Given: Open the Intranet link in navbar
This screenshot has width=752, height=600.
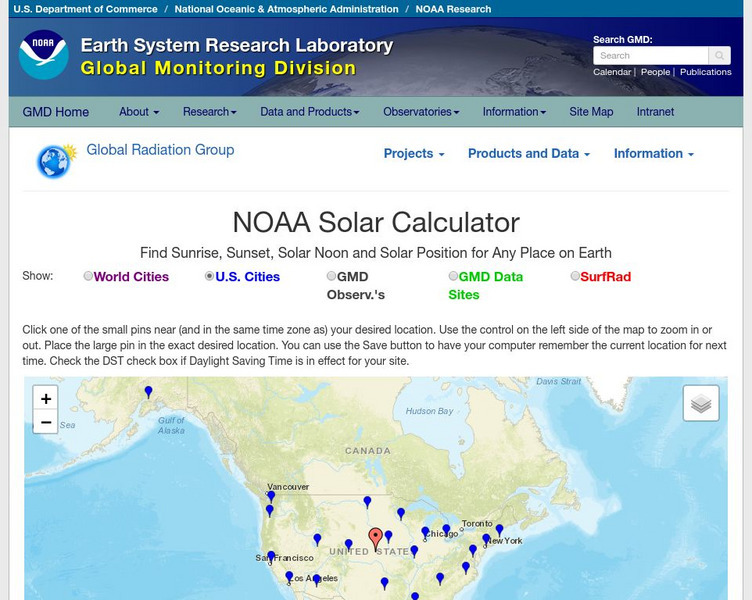Looking at the screenshot, I should 655,112.
